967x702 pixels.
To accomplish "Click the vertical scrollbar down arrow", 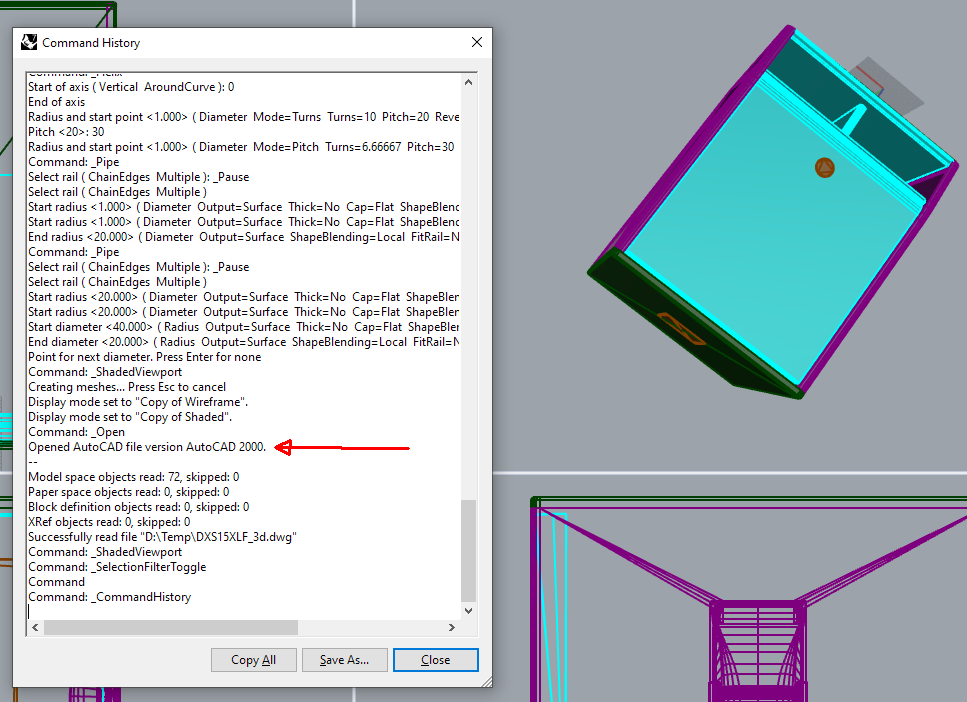I will point(468,611).
